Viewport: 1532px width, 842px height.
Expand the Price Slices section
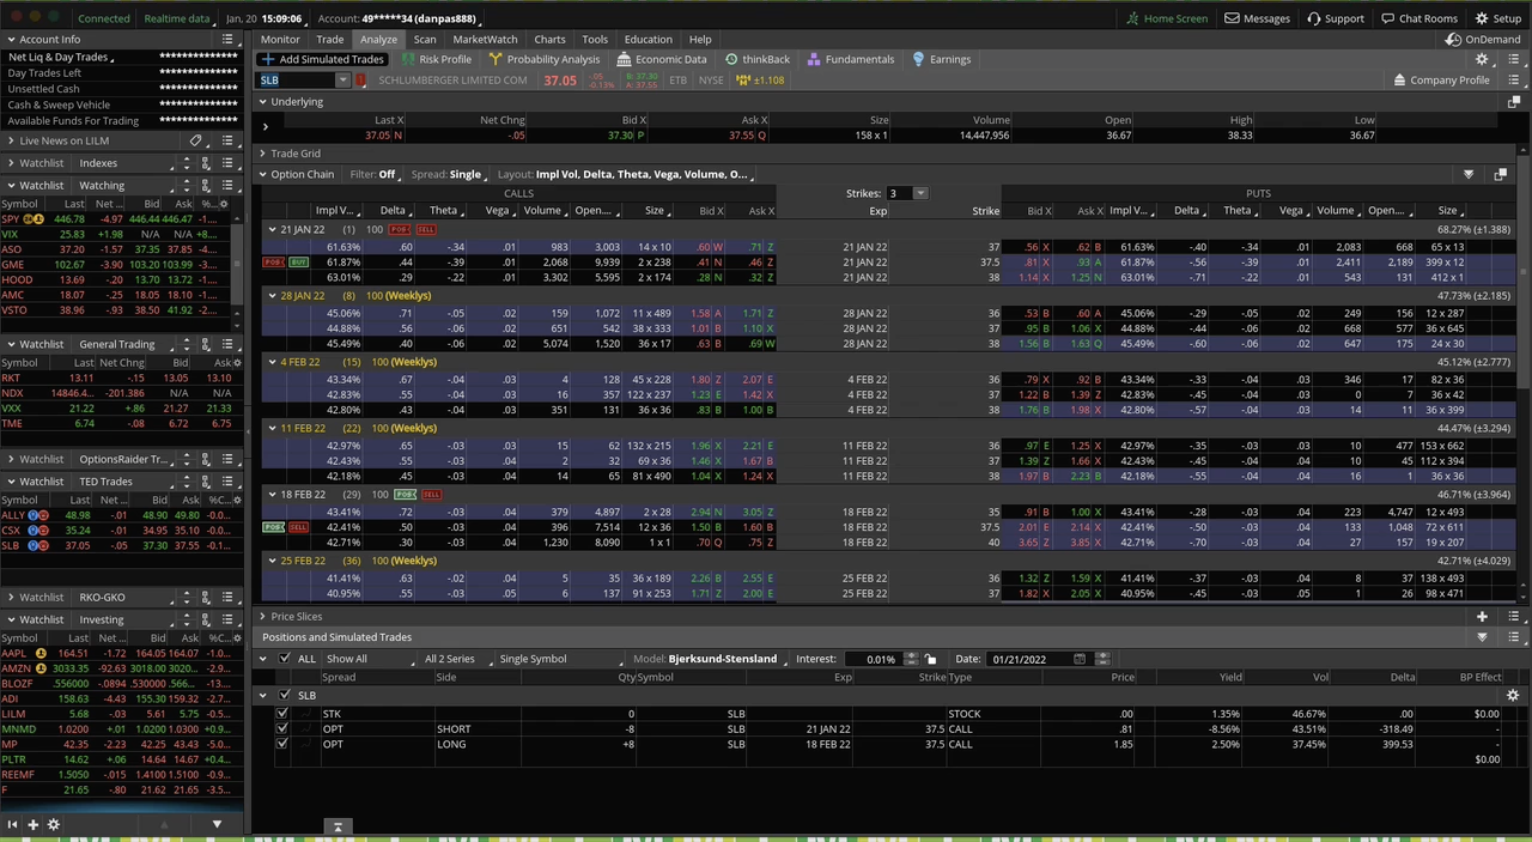263,617
